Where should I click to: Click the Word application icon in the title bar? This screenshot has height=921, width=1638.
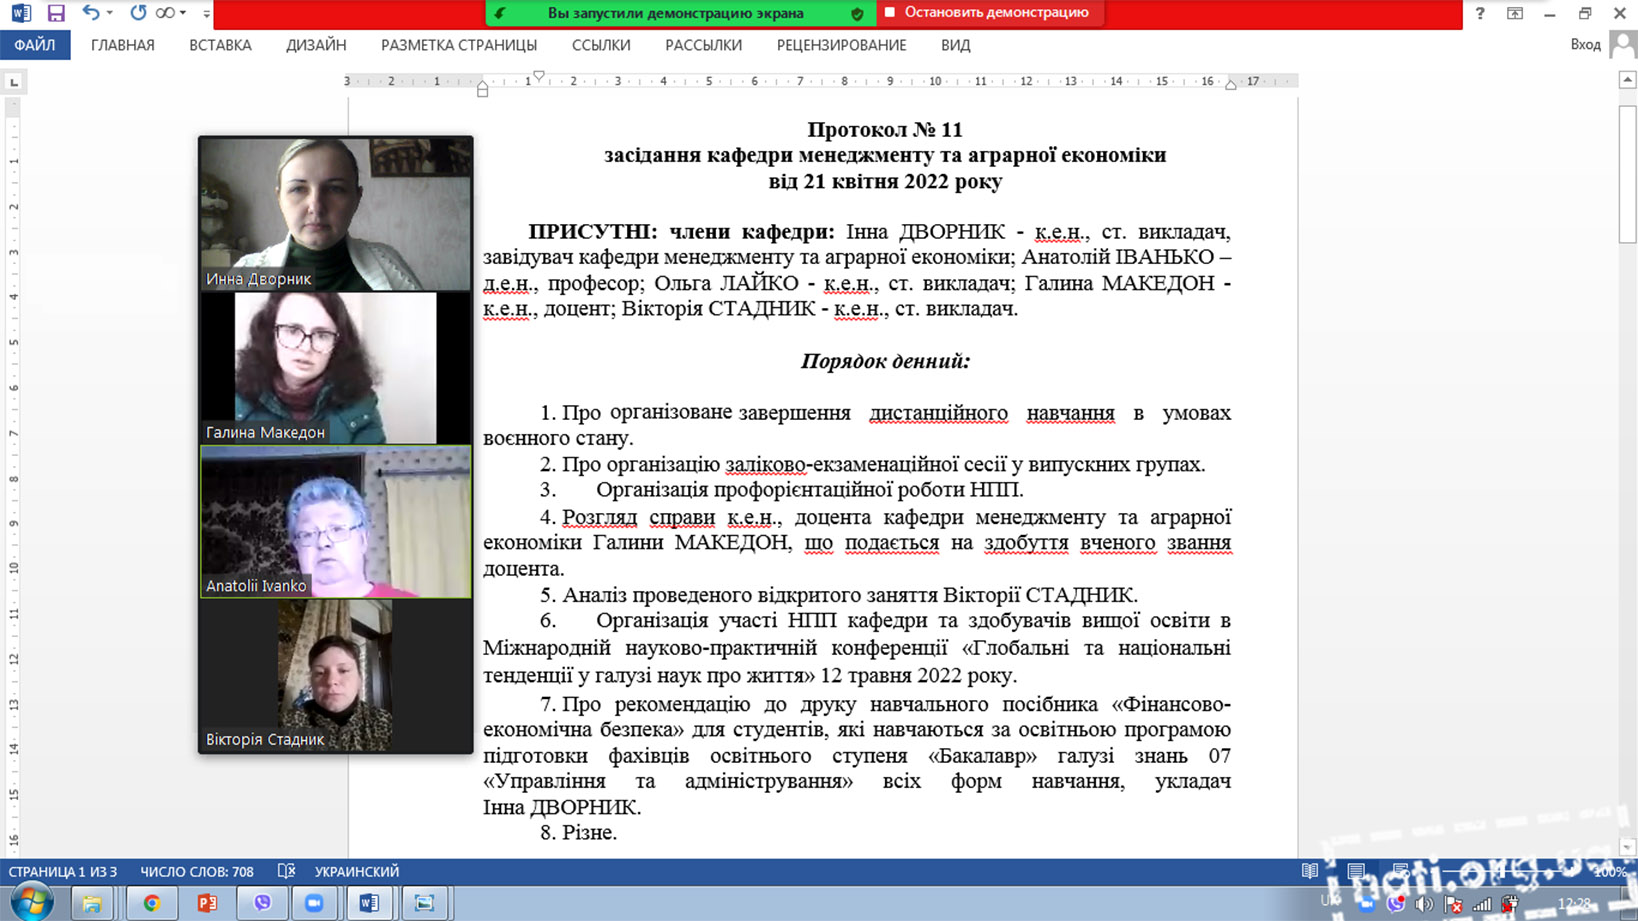pos(20,13)
